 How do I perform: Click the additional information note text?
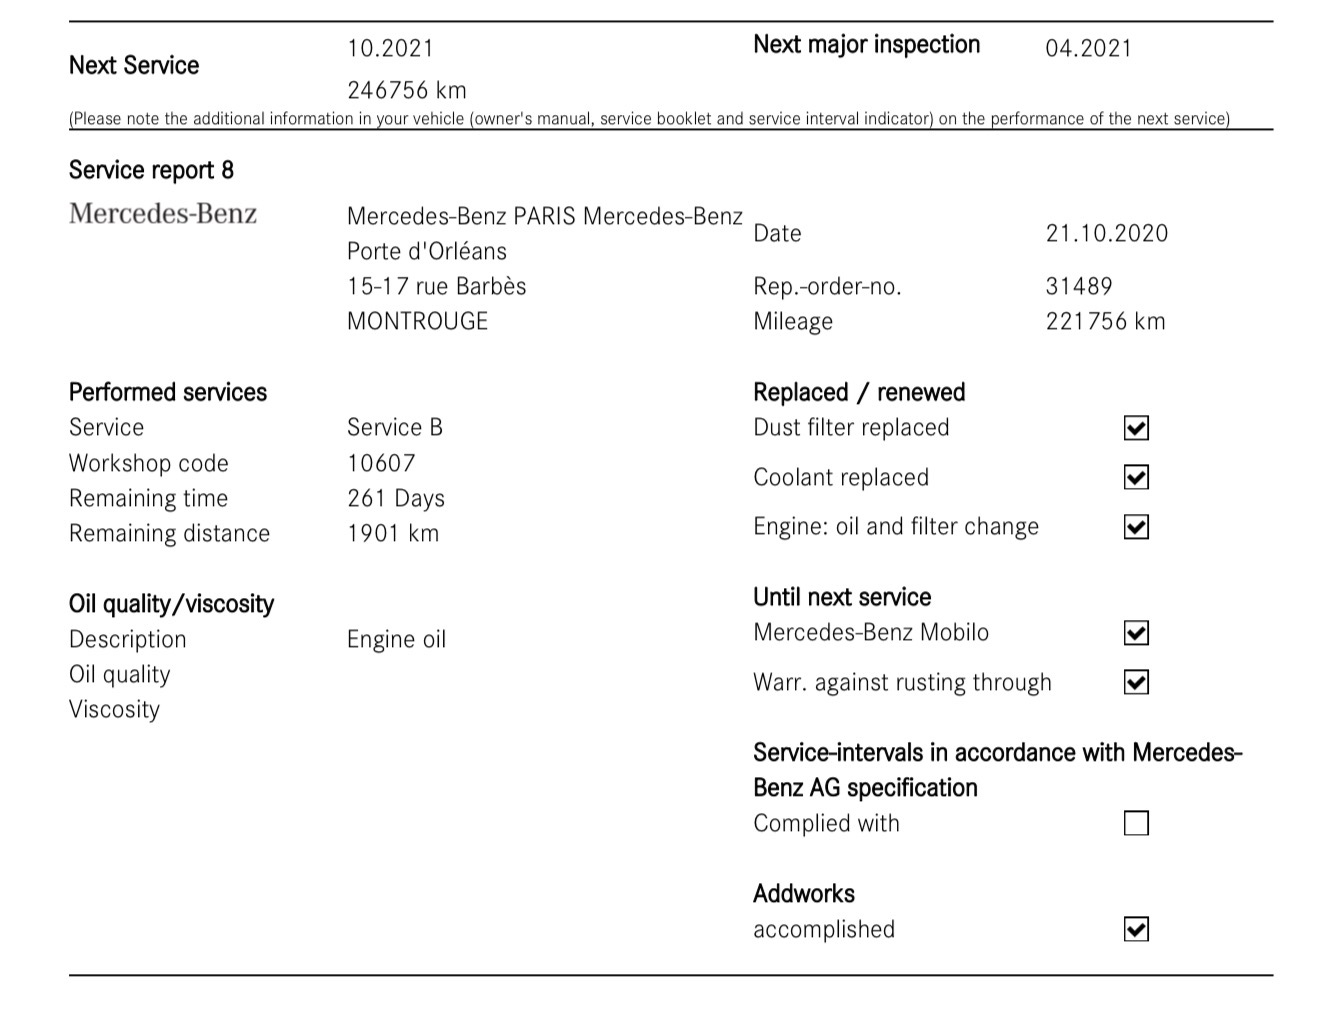[x=650, y=119]
